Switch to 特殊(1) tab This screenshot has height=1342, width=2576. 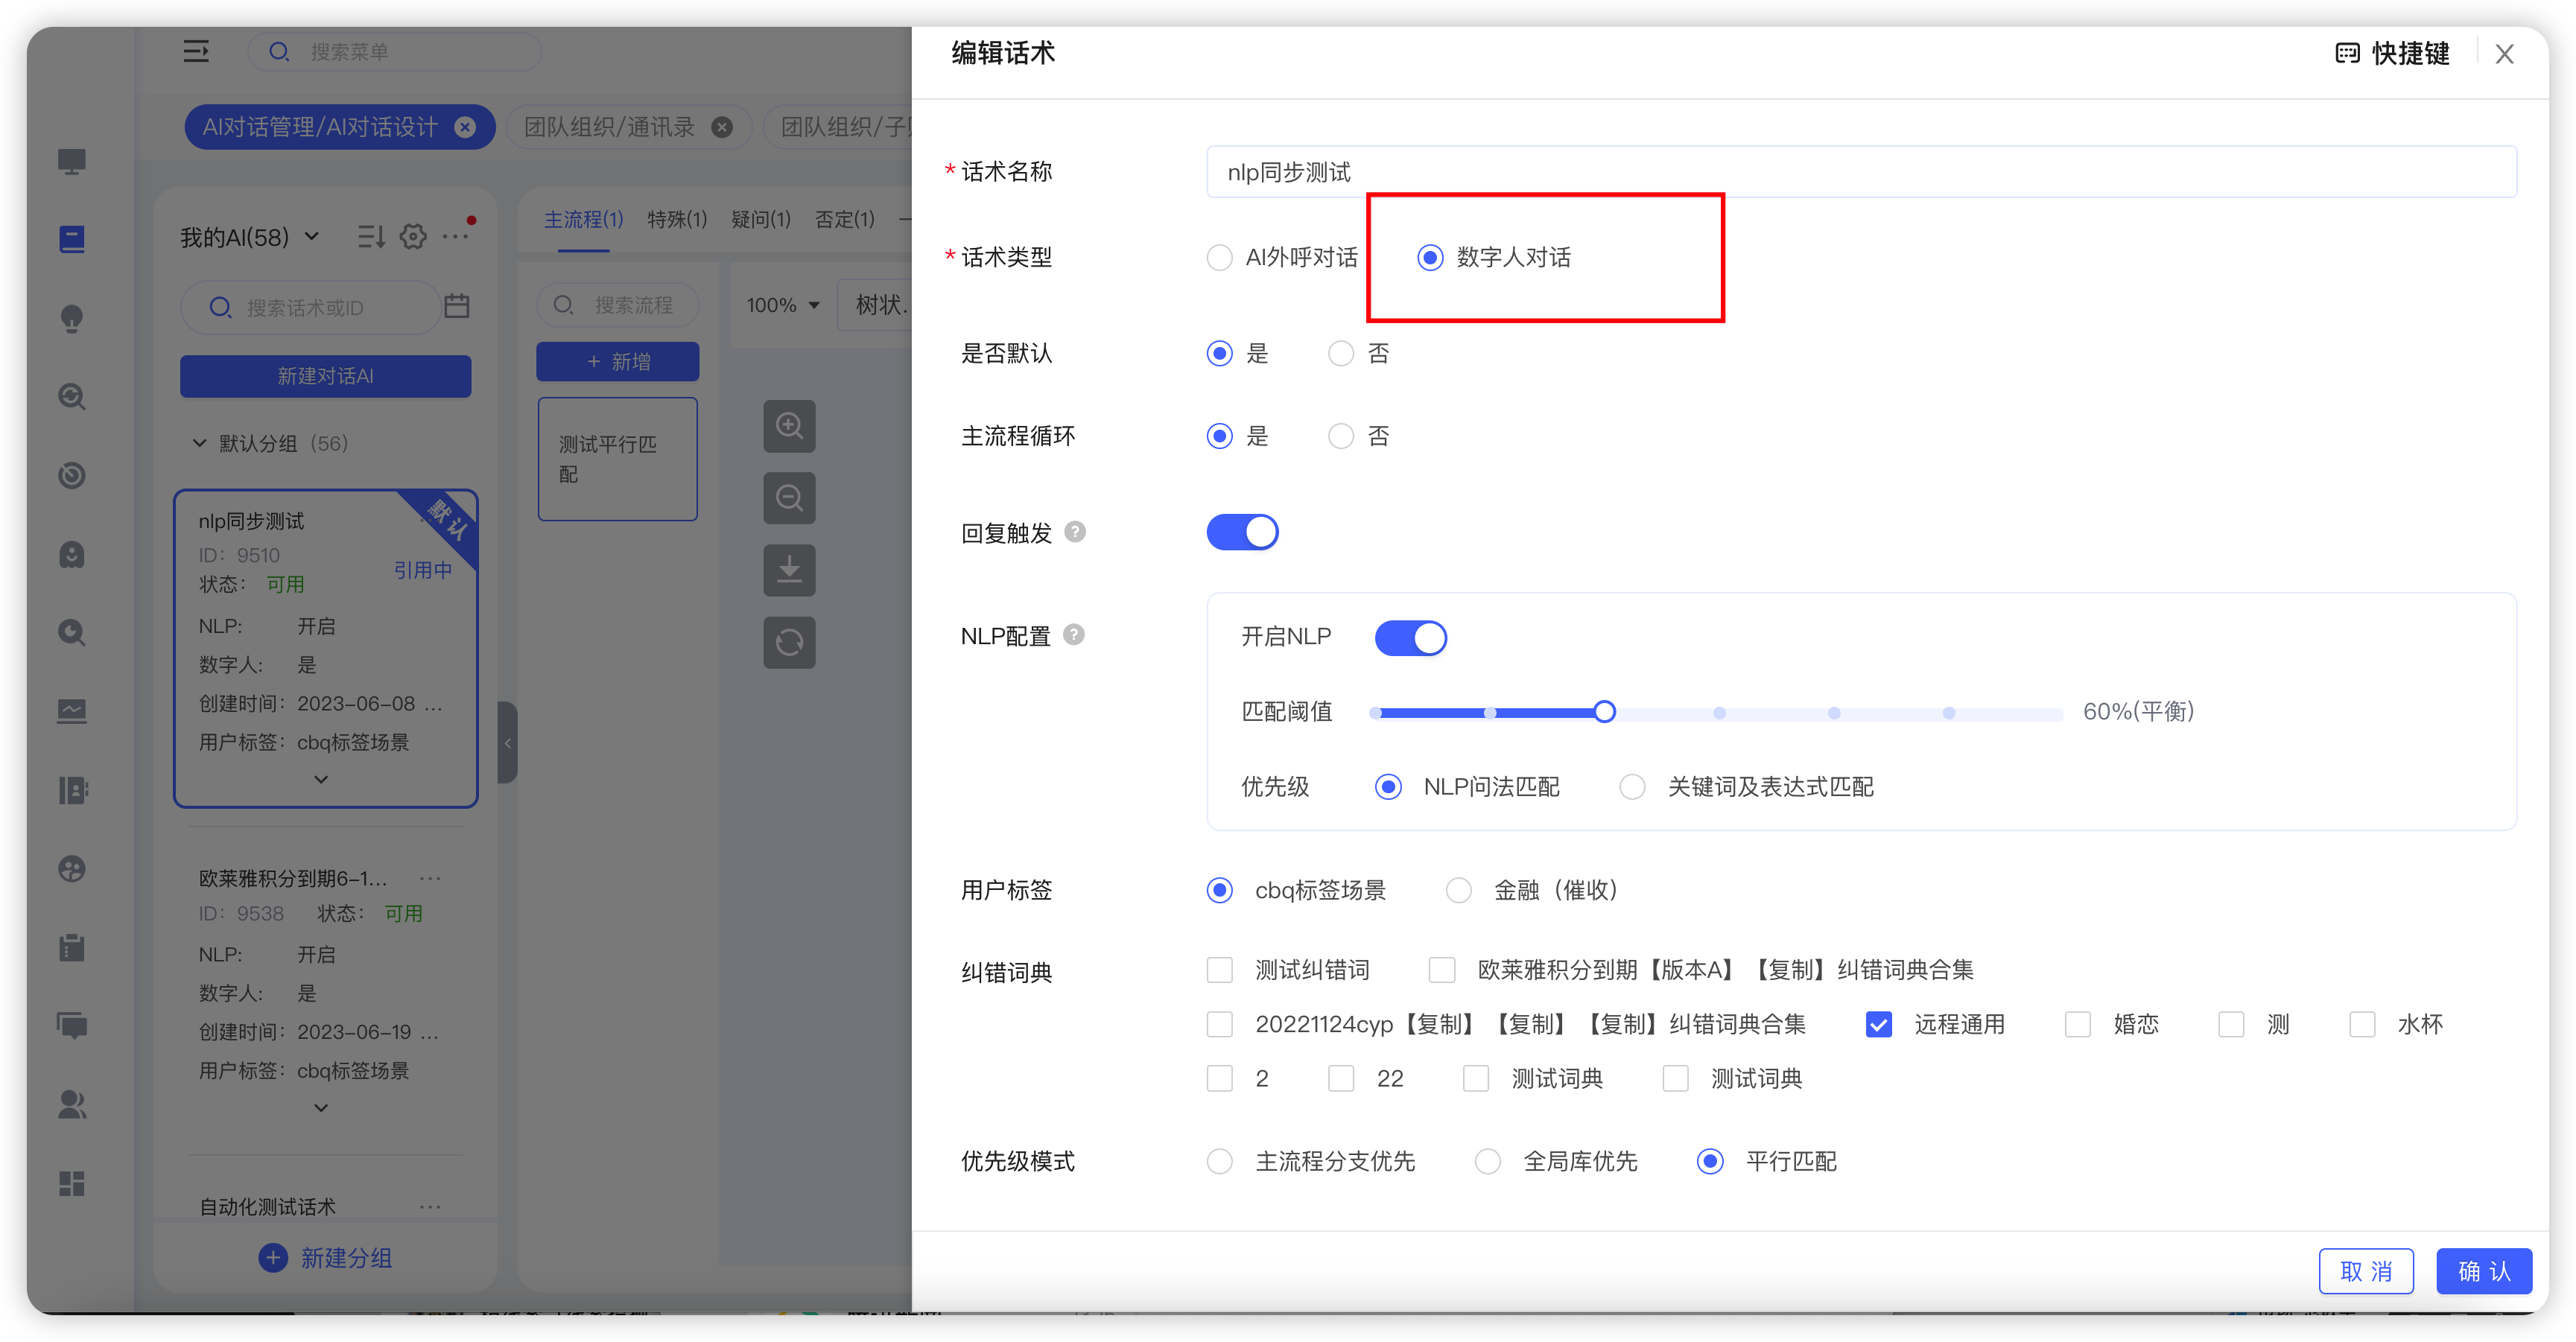(x=677, y=220)
